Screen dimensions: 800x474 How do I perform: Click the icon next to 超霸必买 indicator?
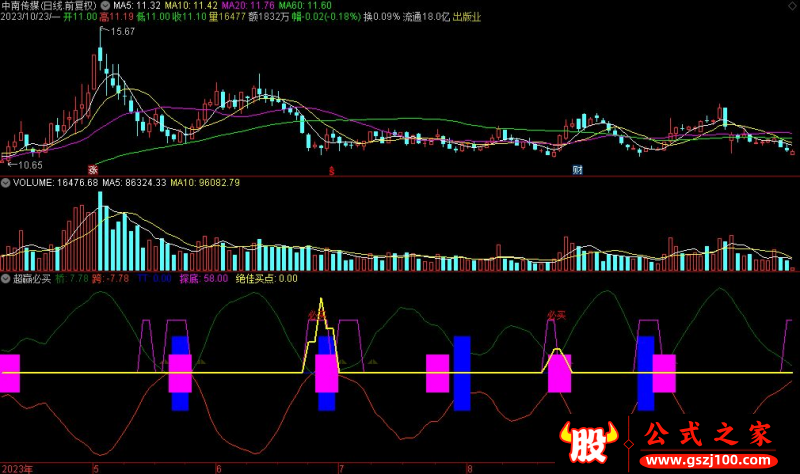coord(5,278)
